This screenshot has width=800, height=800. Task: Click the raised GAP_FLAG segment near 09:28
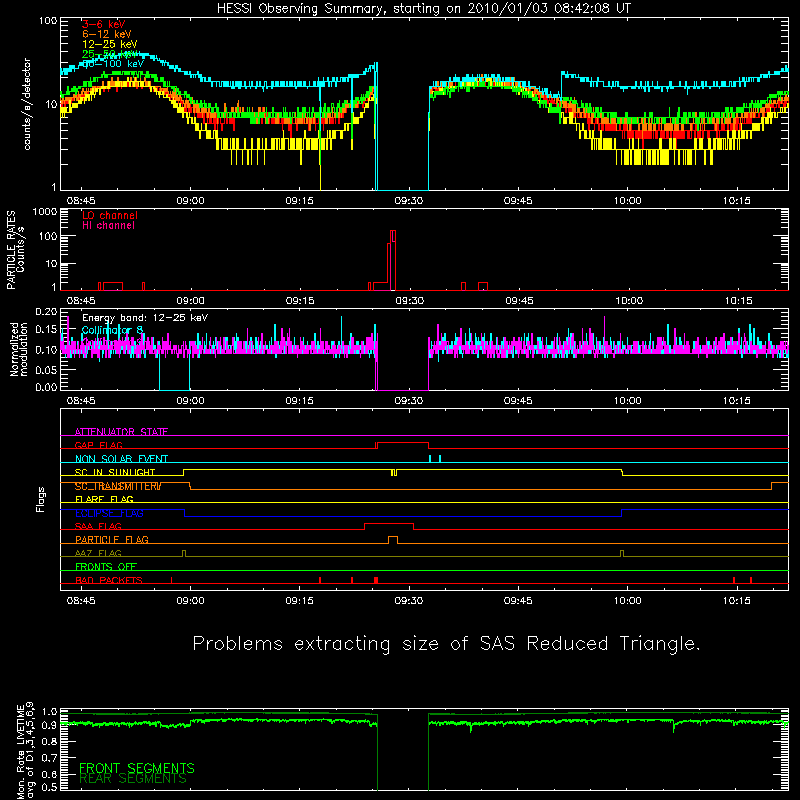(403, 443)
